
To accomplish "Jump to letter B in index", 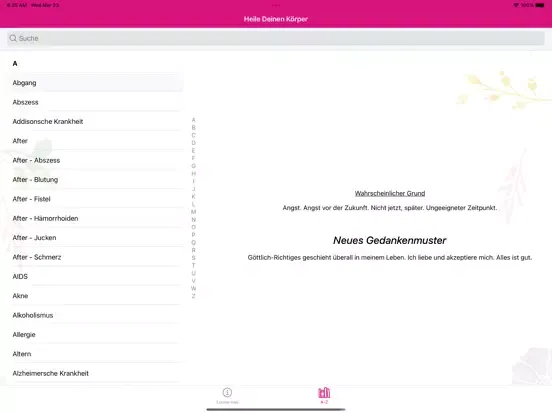I will [x=193, y=127].
